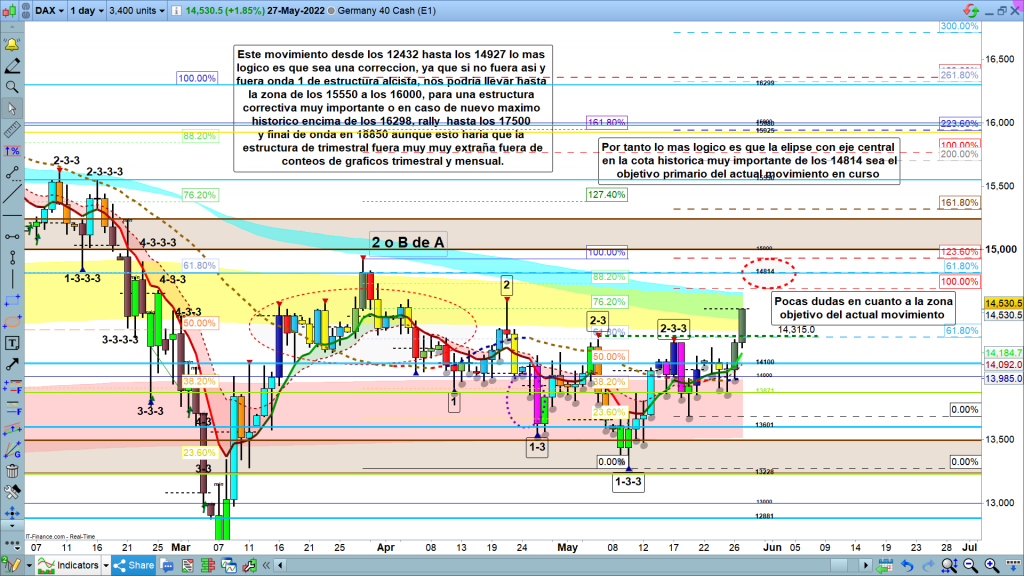Viewport: 1024px width, 576px height.
Task: Activate the magnifier zoom tool
Action: coord(13,87)
